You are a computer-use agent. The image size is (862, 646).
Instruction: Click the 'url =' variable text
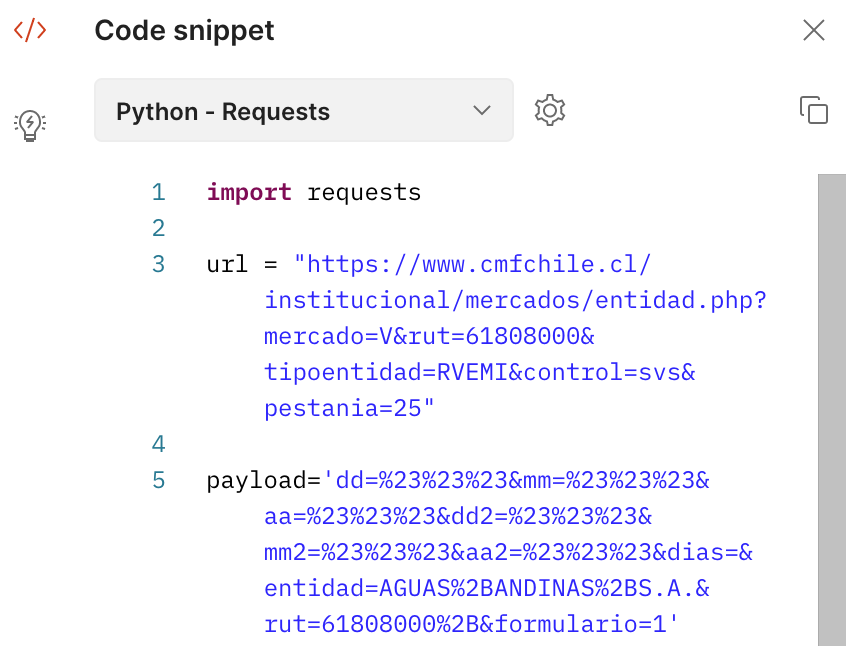(242, 264)
